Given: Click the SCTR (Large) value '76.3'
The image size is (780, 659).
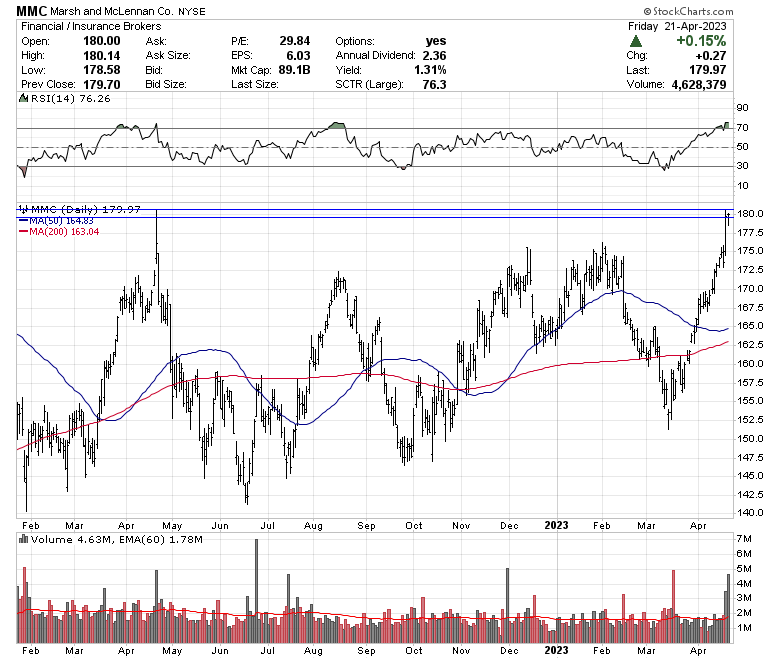Looking at the screenshot, I should [x=434, y=85].
